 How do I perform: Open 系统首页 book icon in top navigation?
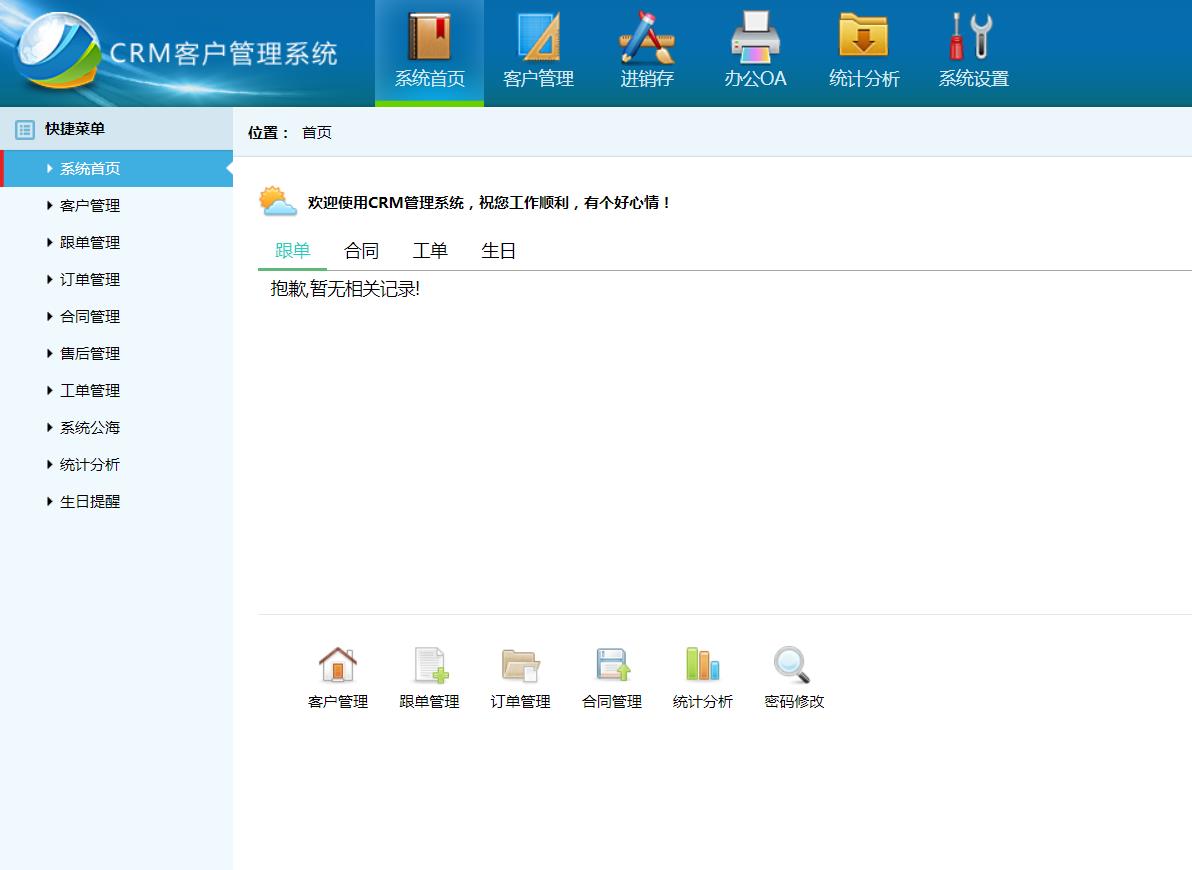(430, 36)
